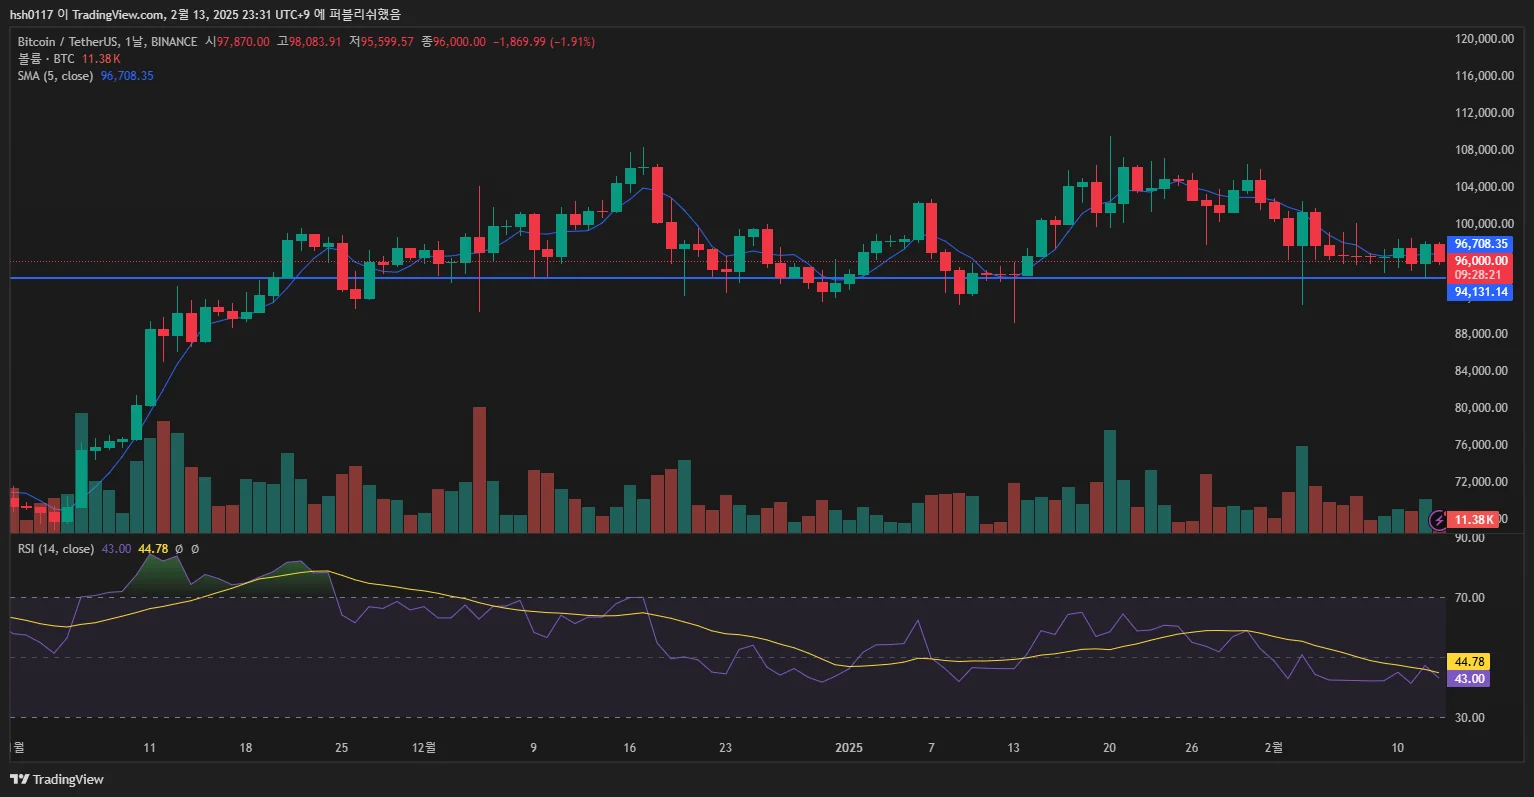Click the date label 23 on time axis
The width and height of the screenshot is (1534, 797).
pyautogui.click(x=726, y=748)
